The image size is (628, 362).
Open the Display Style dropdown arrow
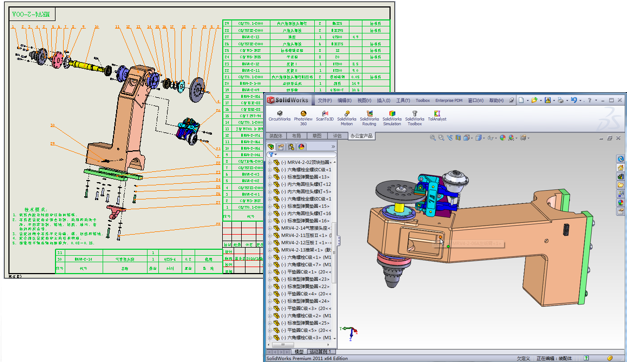click(x=483, y=138)
